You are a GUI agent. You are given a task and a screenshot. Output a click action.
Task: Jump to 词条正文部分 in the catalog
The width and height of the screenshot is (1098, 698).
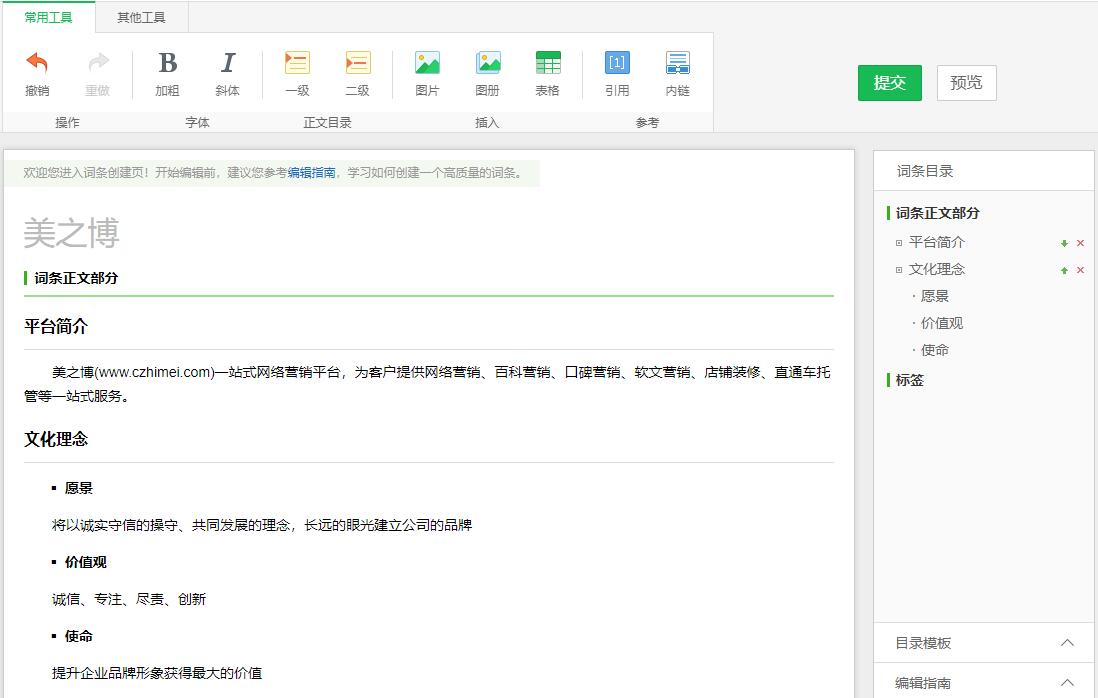click(x=937, y=213)
